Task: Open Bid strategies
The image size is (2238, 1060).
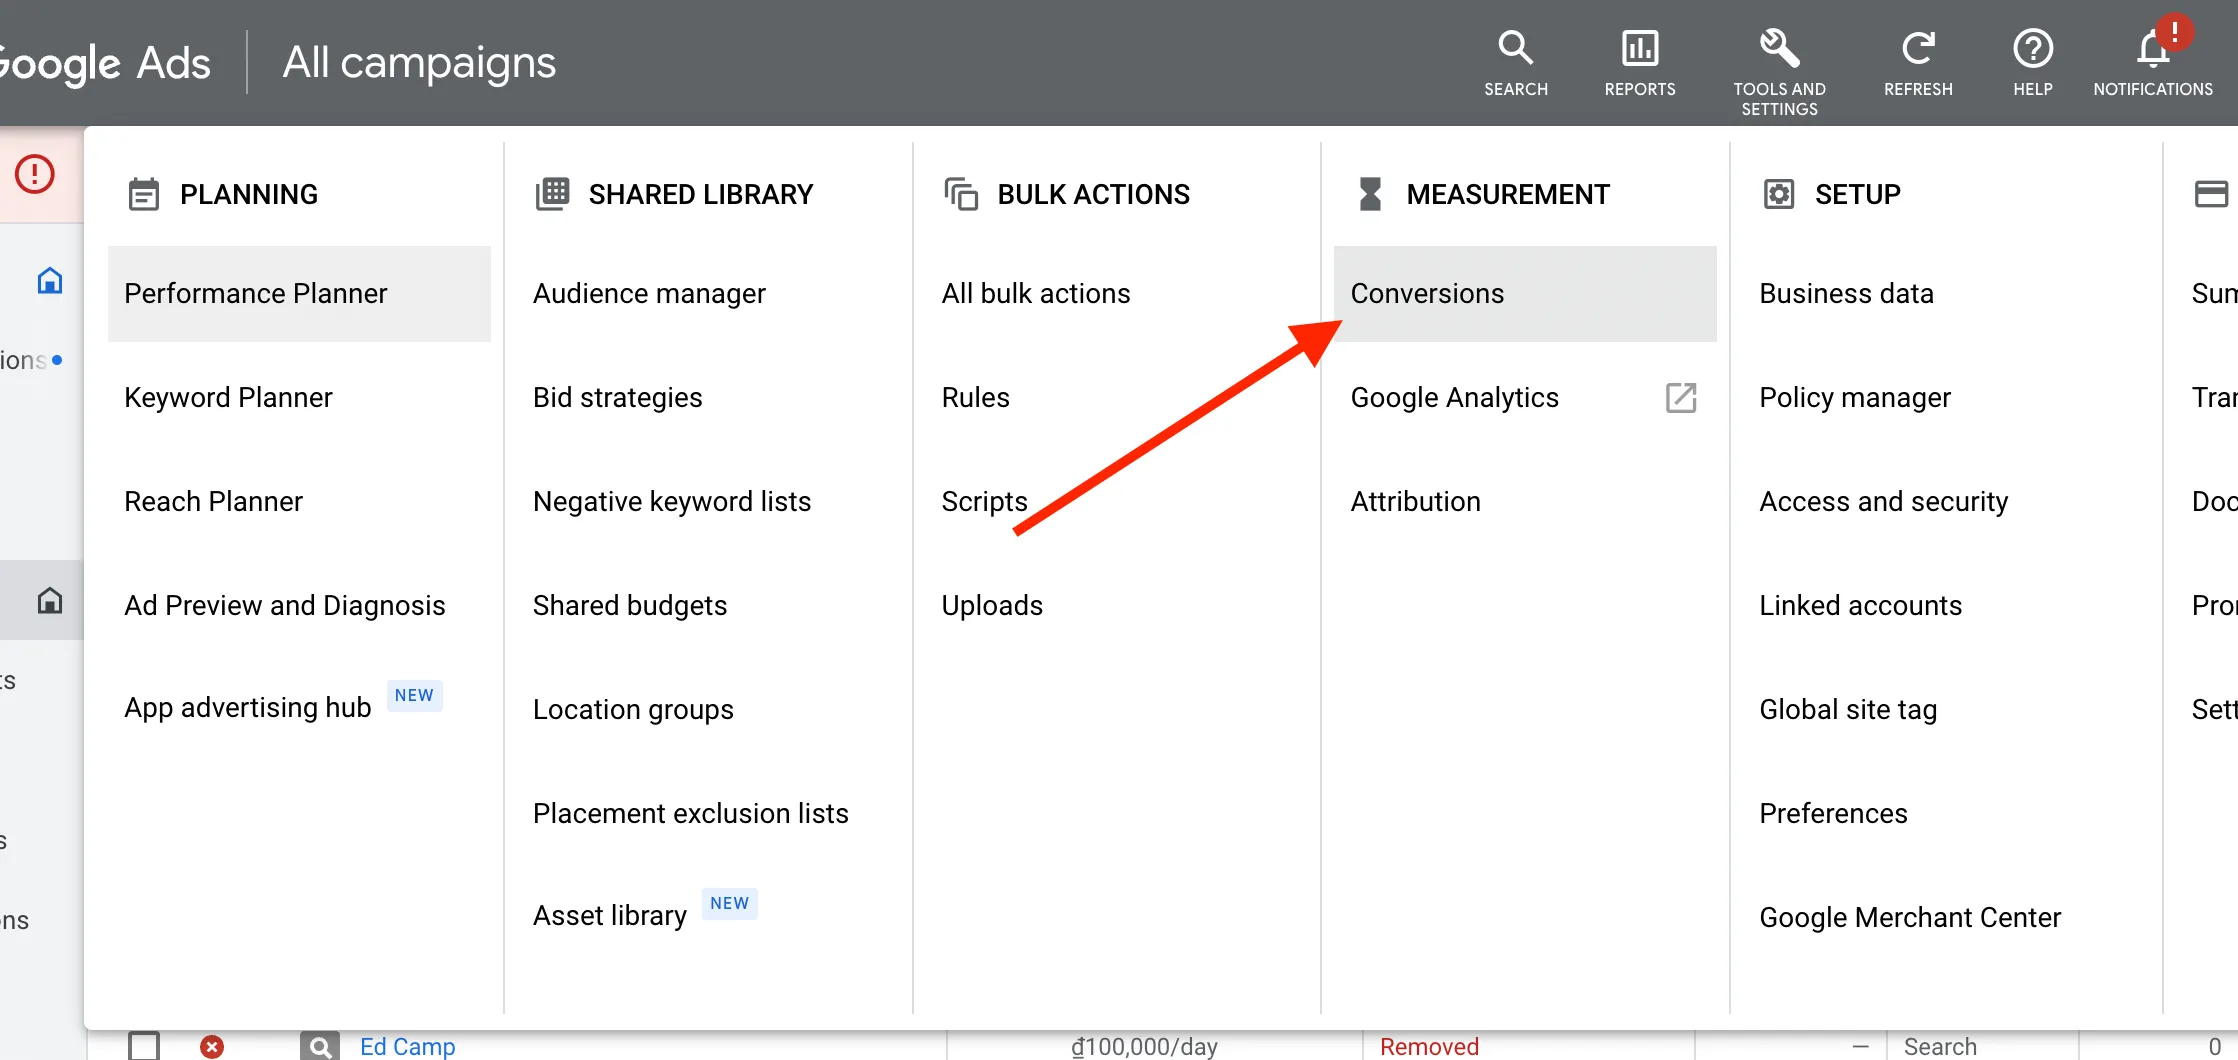Action: [618, 398]
